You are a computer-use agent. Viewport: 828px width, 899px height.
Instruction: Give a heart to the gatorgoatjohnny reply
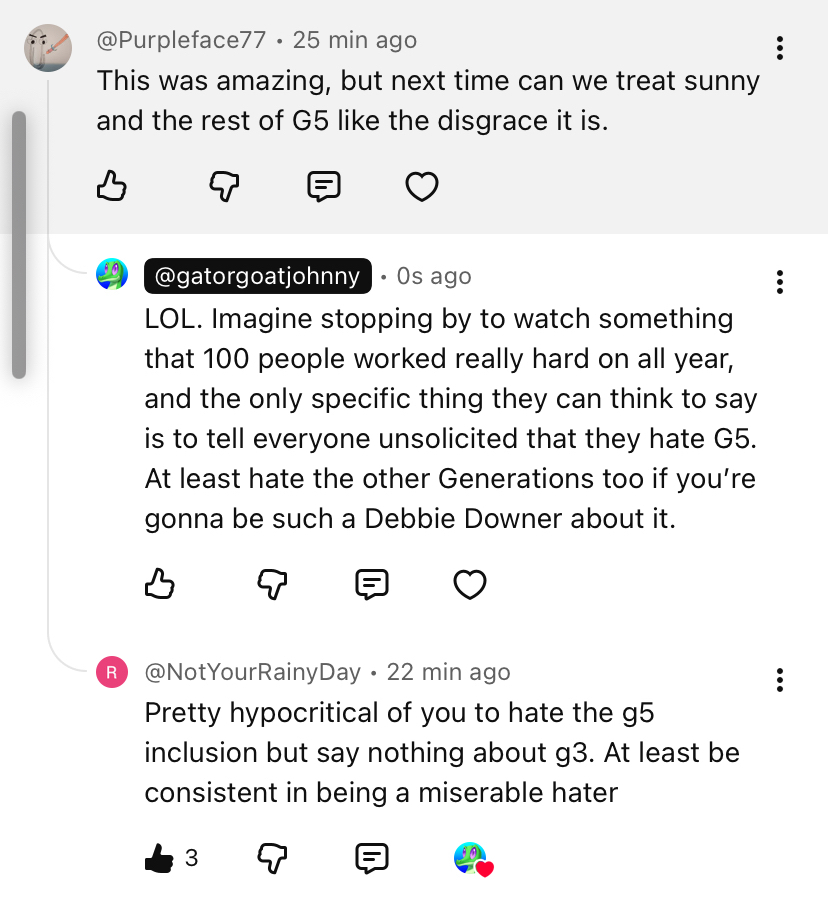[469, 584]
